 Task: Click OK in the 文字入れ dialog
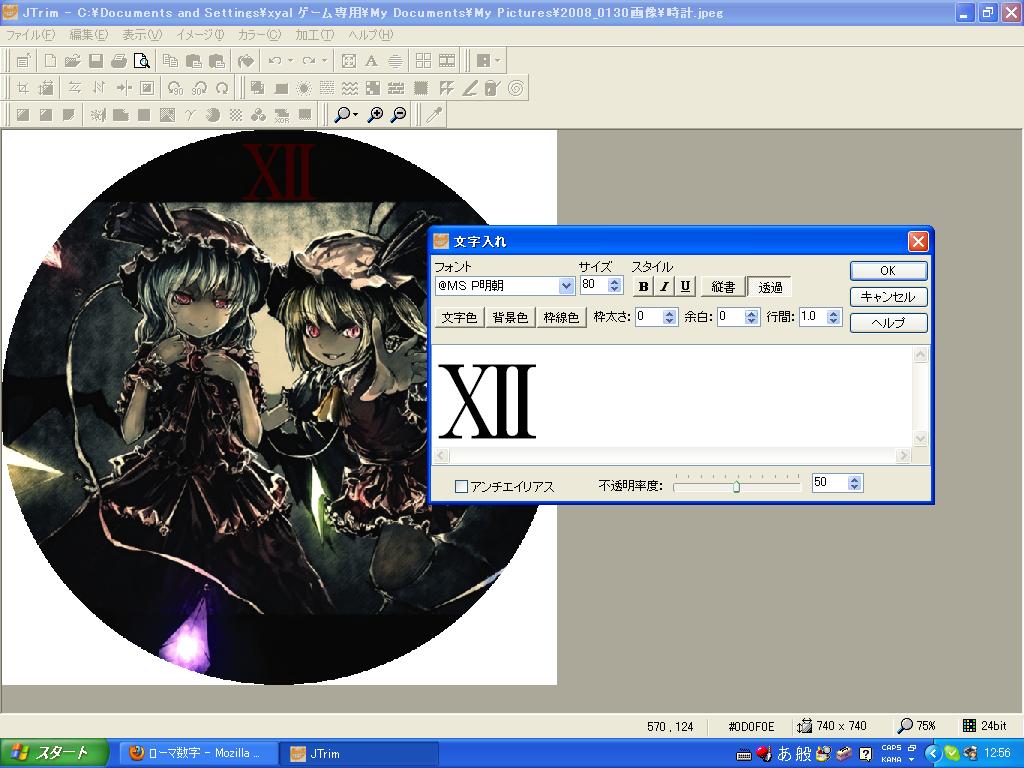(888, 270)
